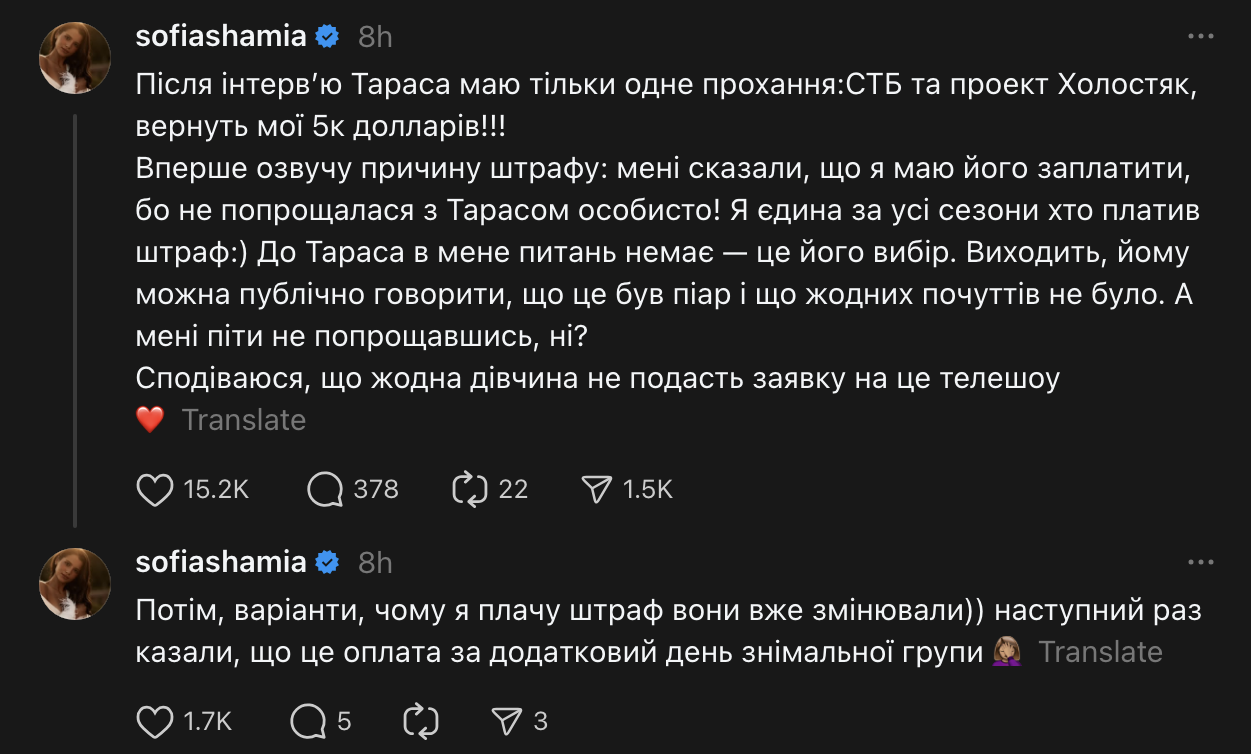This screenshot has width=1251, height=754.
Task: Open the more options menu of first post
Action: coord(1200,37)
